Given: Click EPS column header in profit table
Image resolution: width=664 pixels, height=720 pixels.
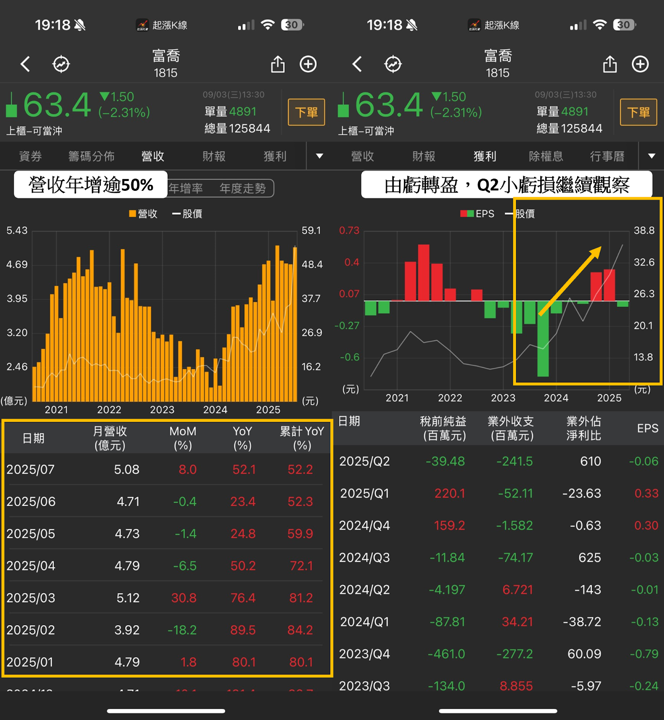Looking at the screenshot, I should point(647,428).
